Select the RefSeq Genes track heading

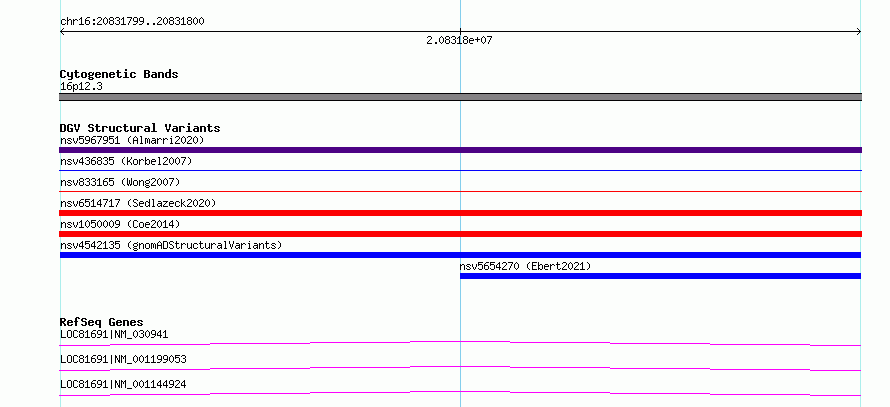pos(102,322)
